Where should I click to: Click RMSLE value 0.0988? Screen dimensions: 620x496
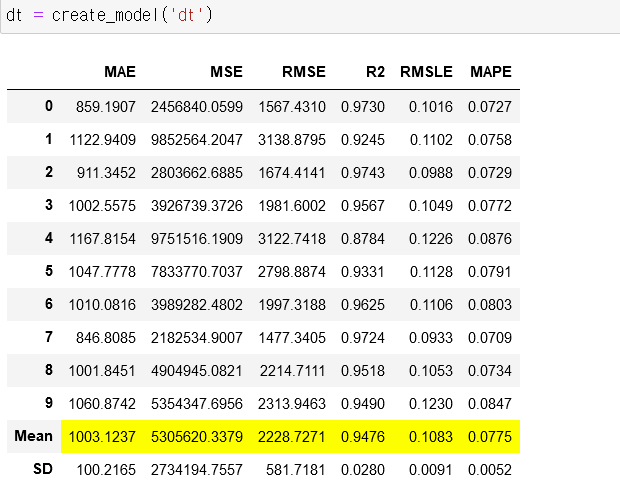(431, 173)
